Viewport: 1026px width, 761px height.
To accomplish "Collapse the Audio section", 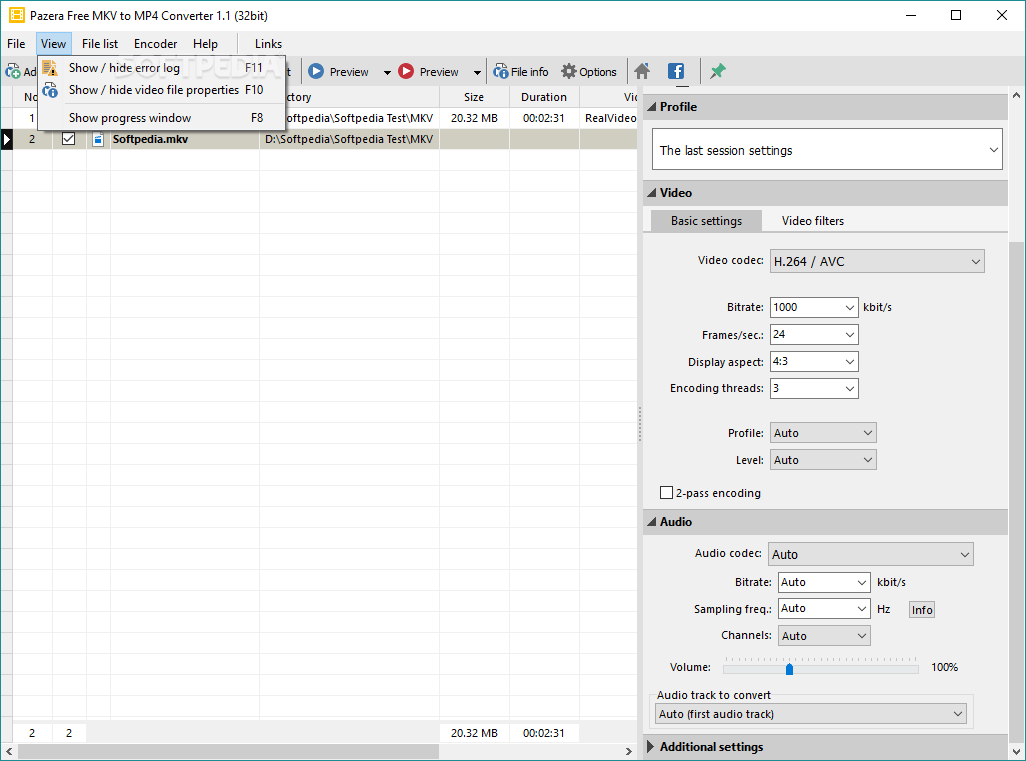I will click(x=652, y=522).
